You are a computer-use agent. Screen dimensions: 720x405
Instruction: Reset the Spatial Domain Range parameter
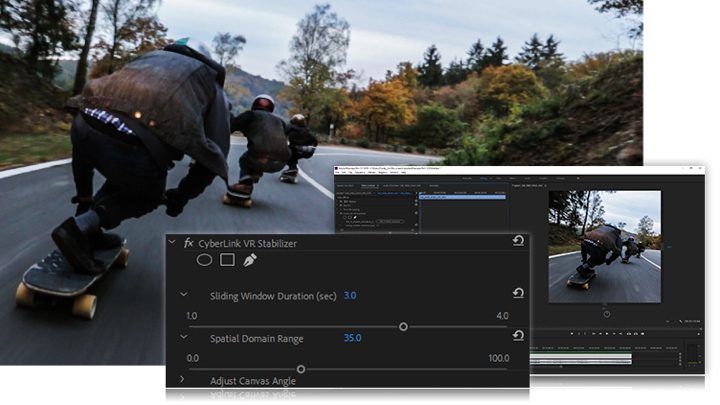point(518,336)
